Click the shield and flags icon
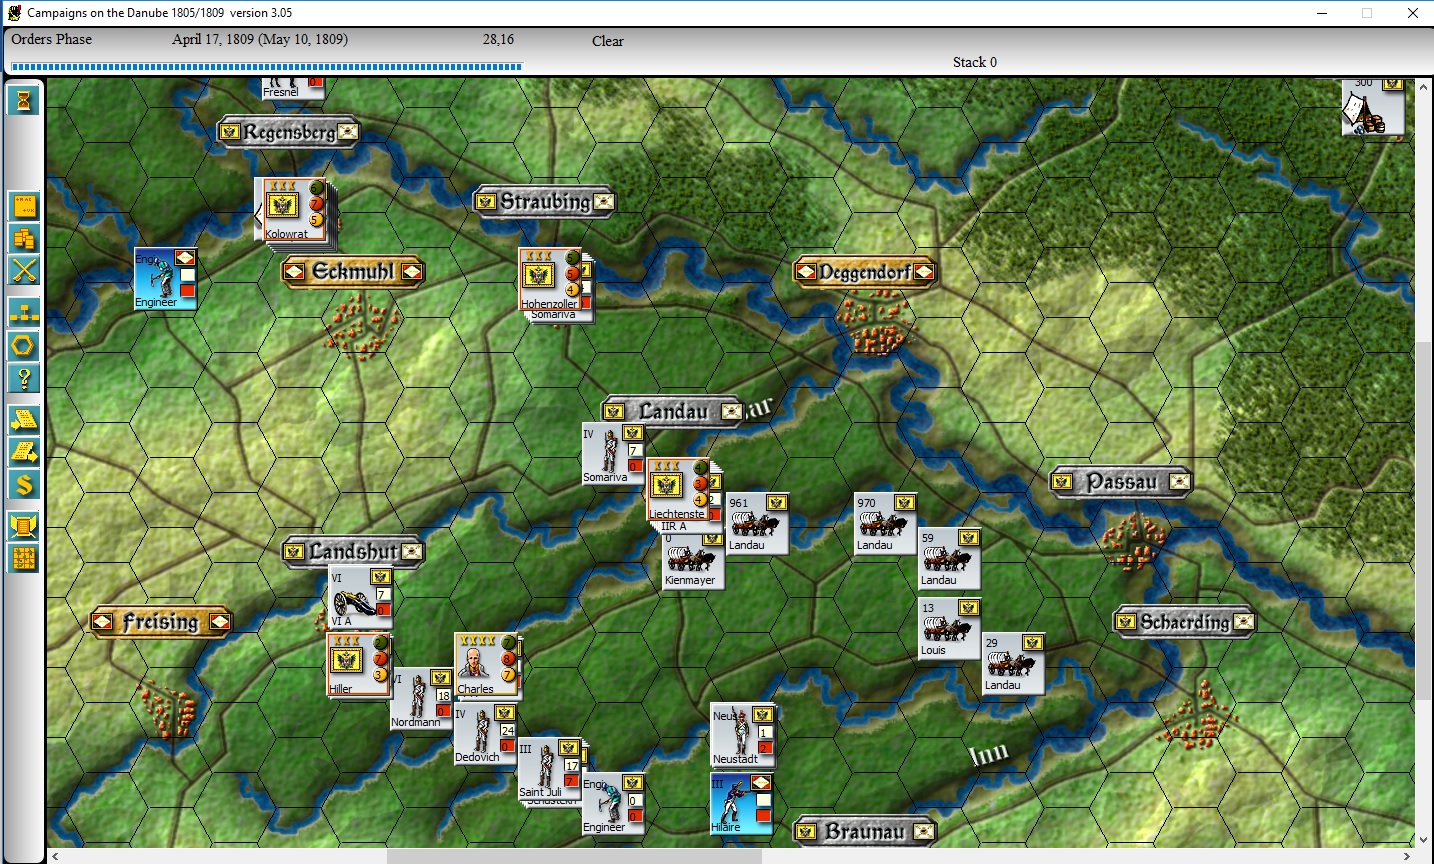 point(24,526)
